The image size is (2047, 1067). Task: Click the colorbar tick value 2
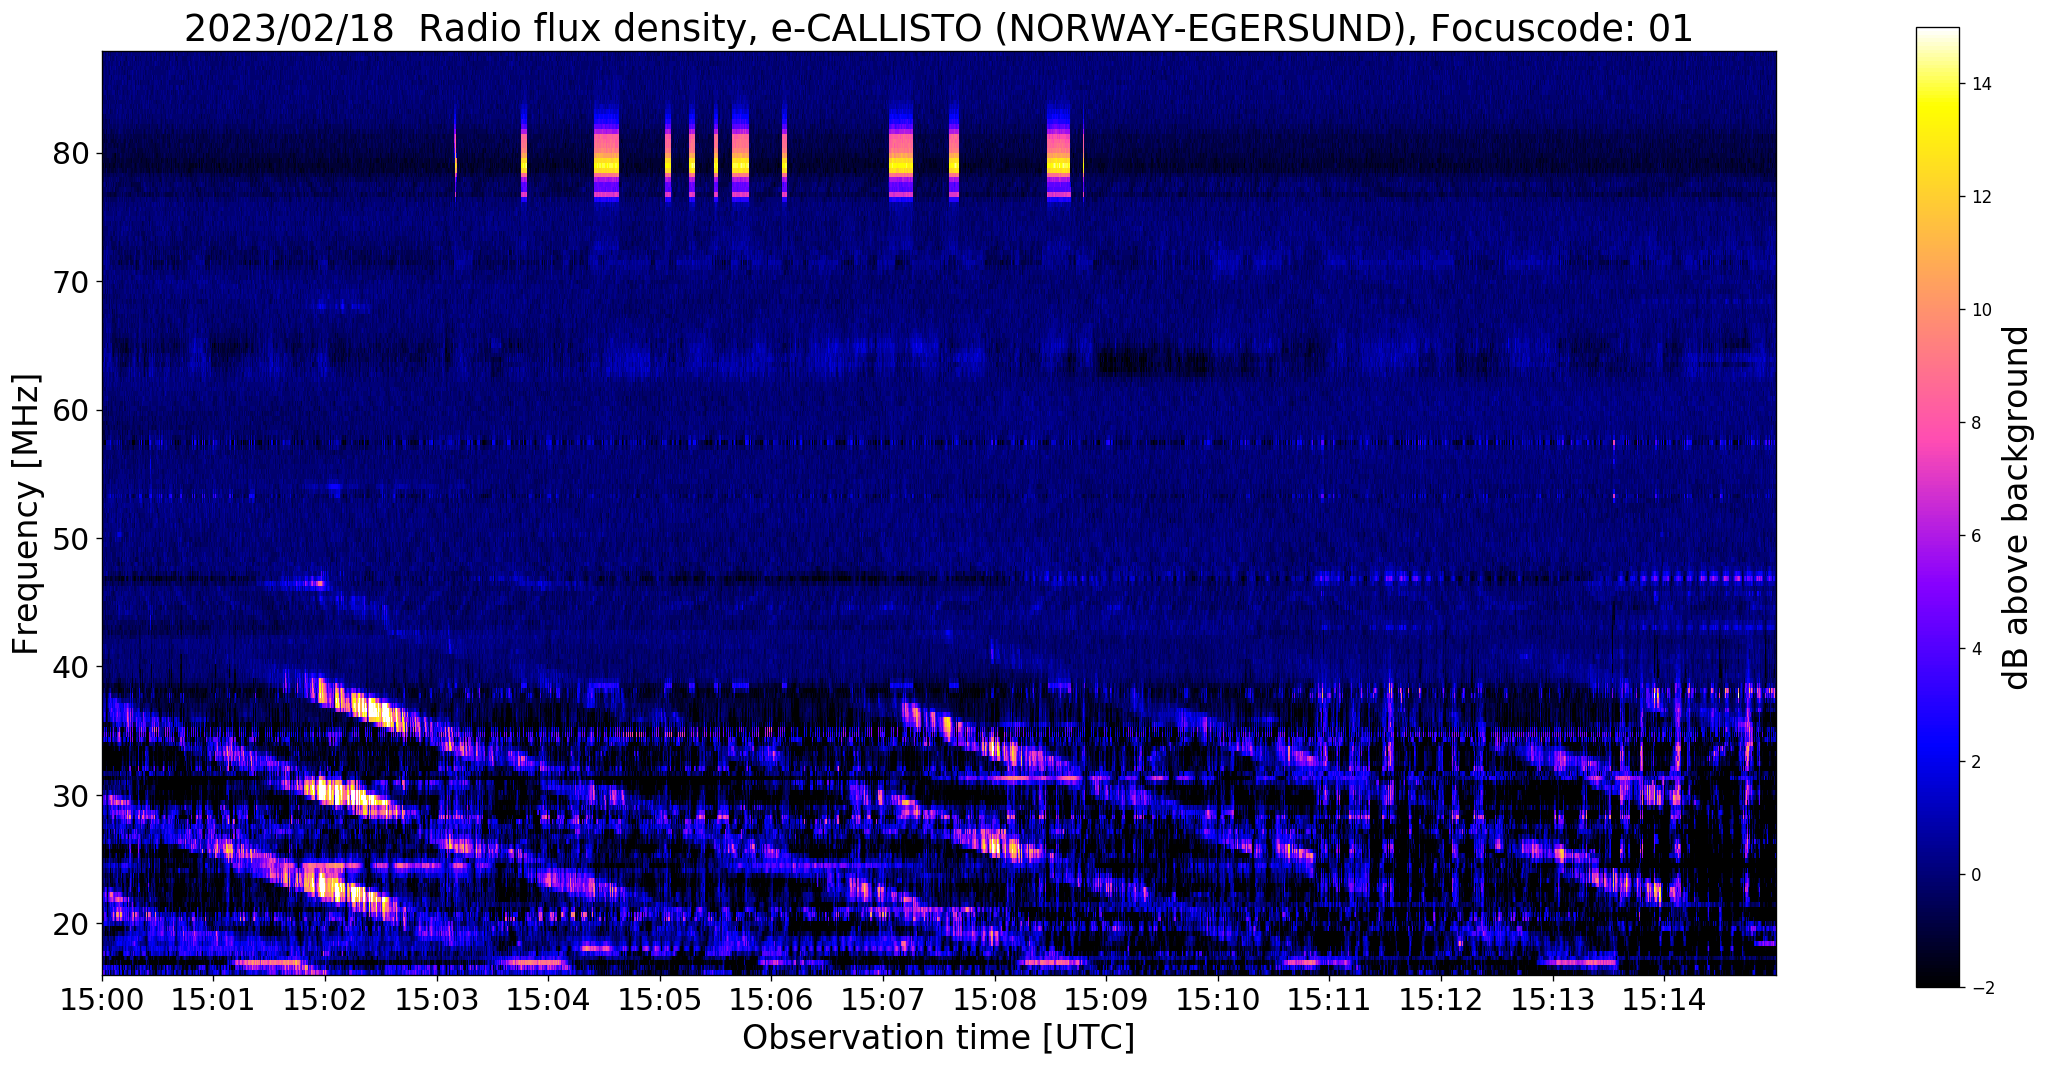click(x=1975, y=762)
